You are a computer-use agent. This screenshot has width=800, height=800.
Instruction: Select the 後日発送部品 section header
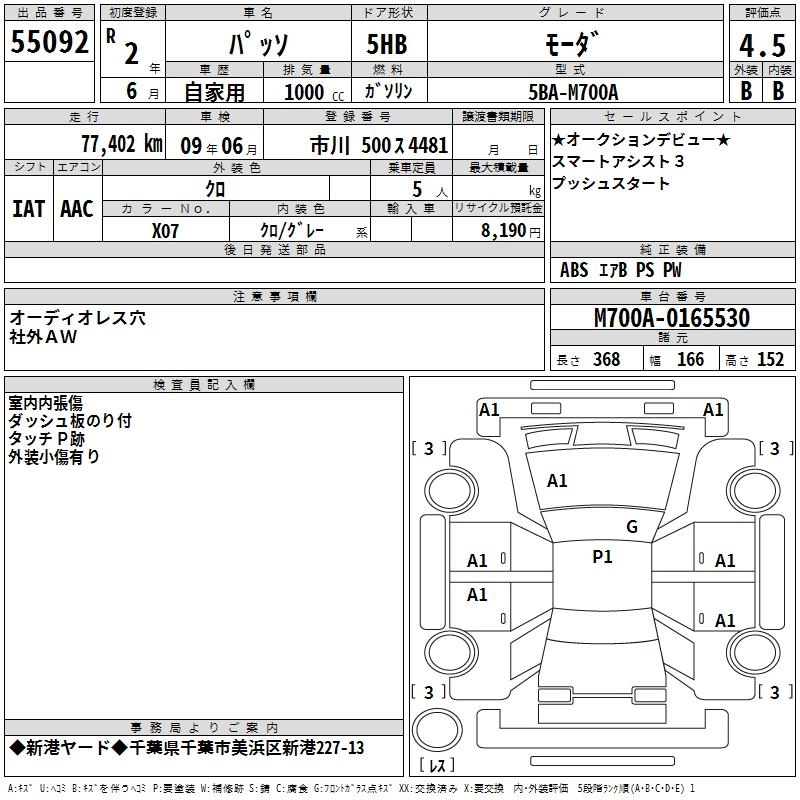(274, 249)
